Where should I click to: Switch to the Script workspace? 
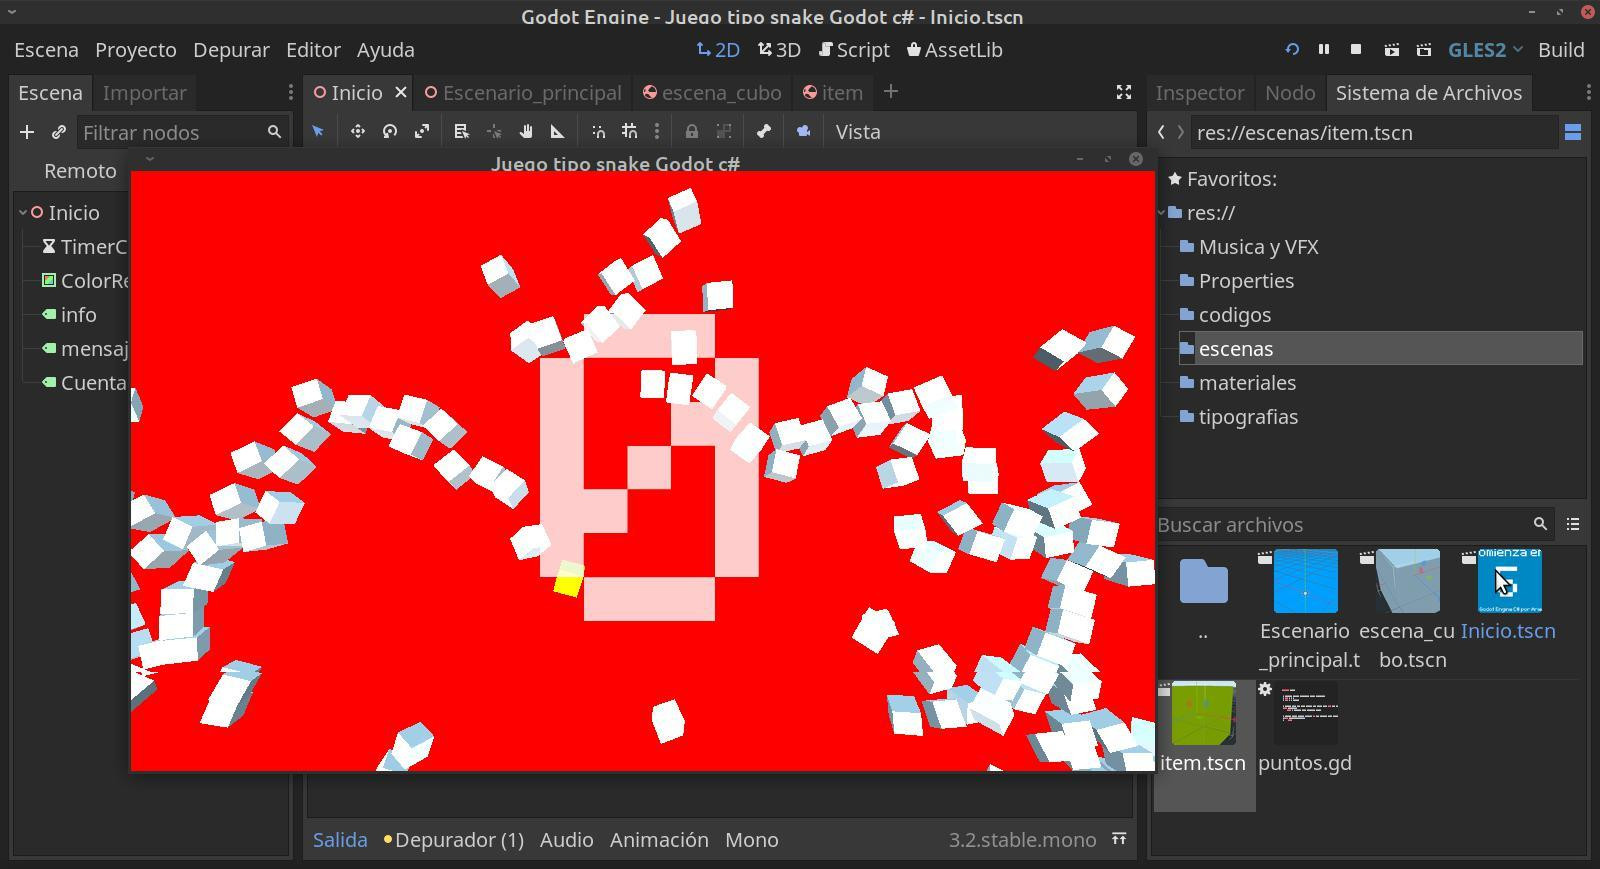(854, 50)
